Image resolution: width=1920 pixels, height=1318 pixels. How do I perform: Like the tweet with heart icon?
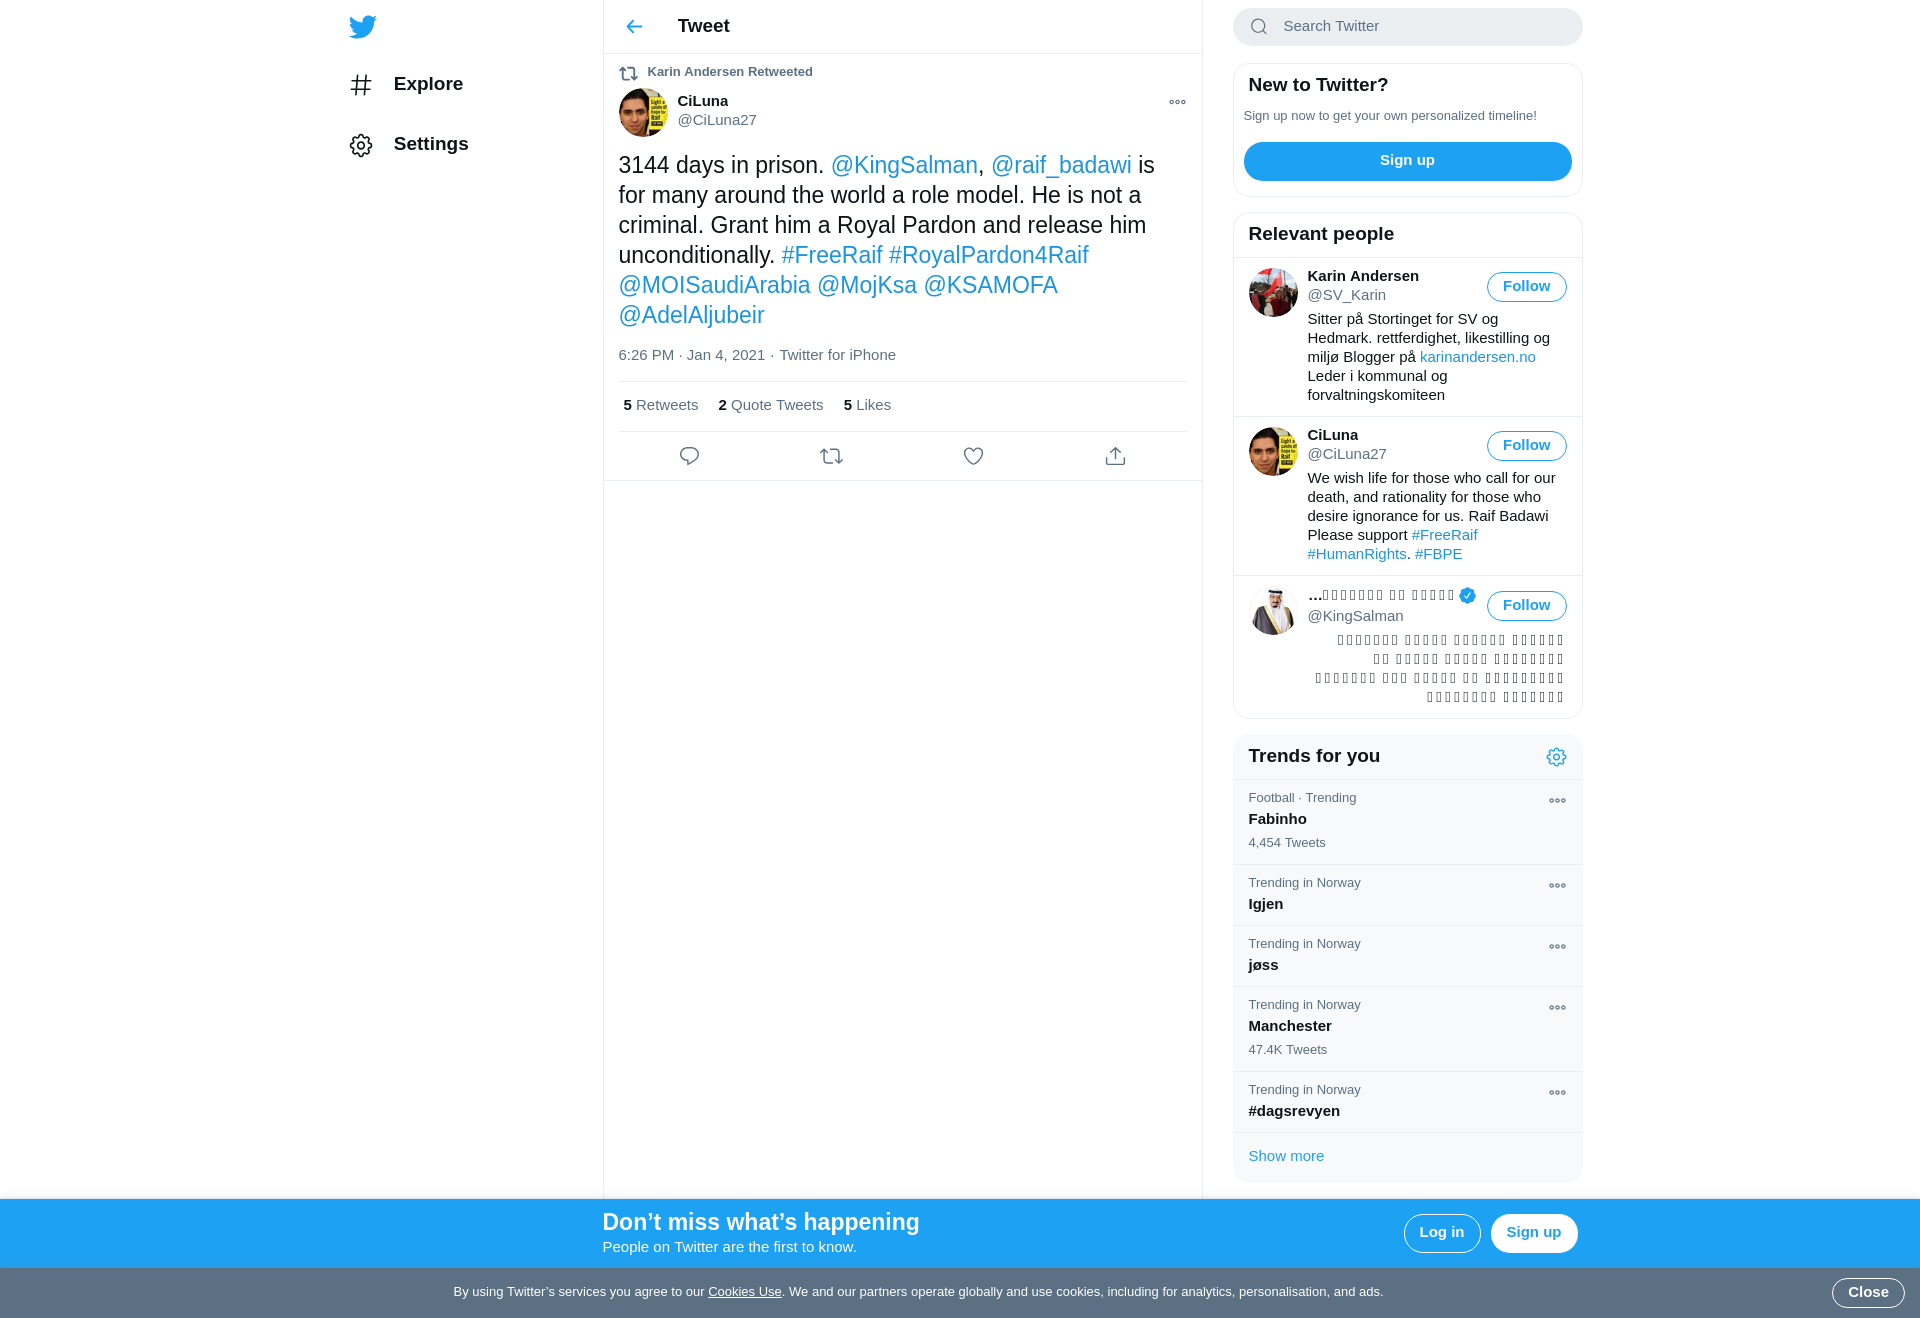(x=973, y=456)
